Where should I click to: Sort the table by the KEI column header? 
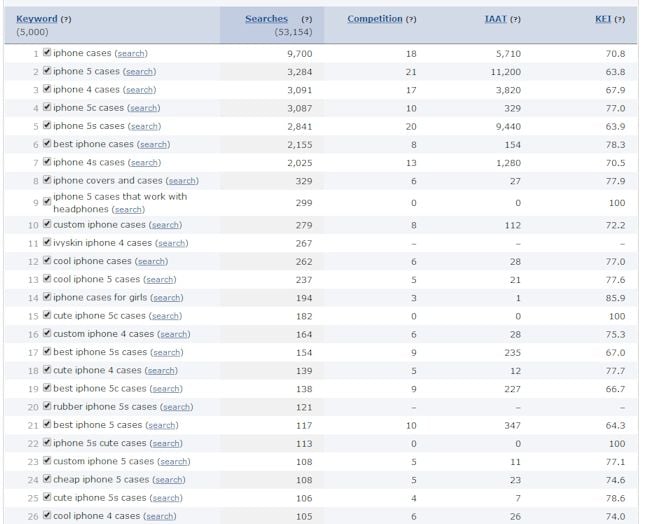coord(603,19)
